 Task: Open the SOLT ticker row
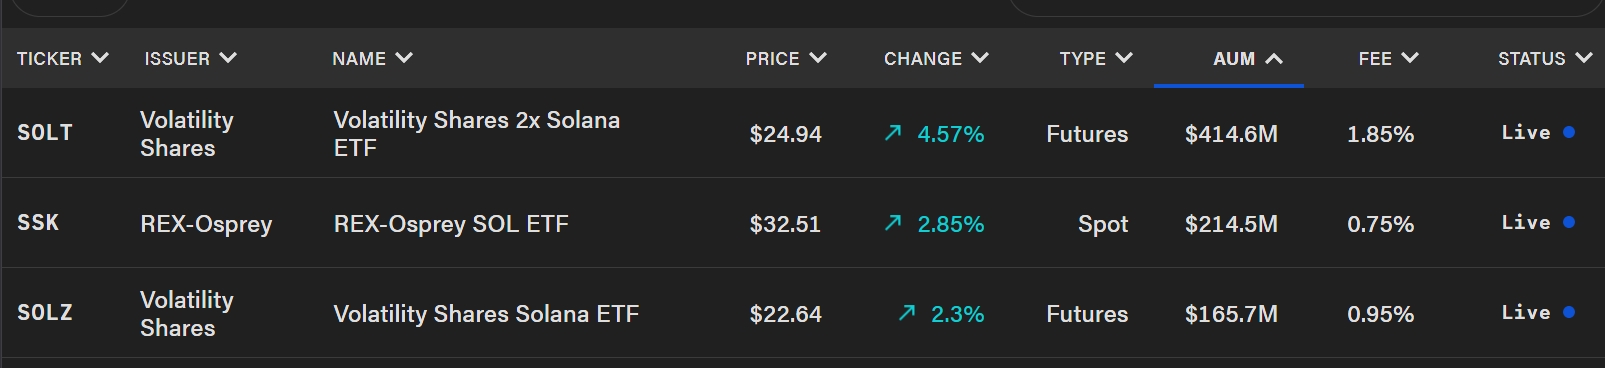(x=802, y=133)
